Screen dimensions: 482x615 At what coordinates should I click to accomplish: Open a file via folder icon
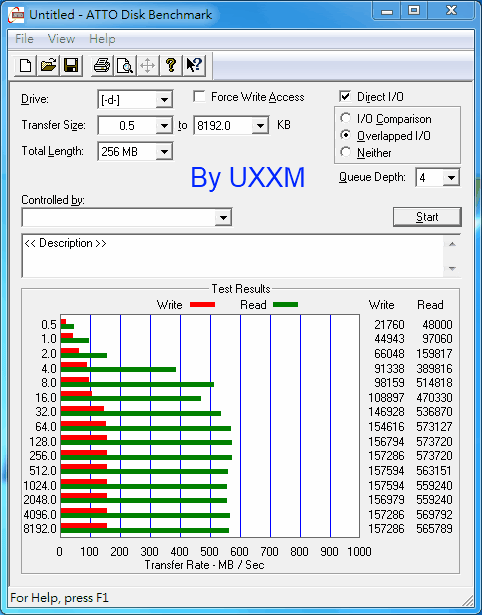[48, 65]
